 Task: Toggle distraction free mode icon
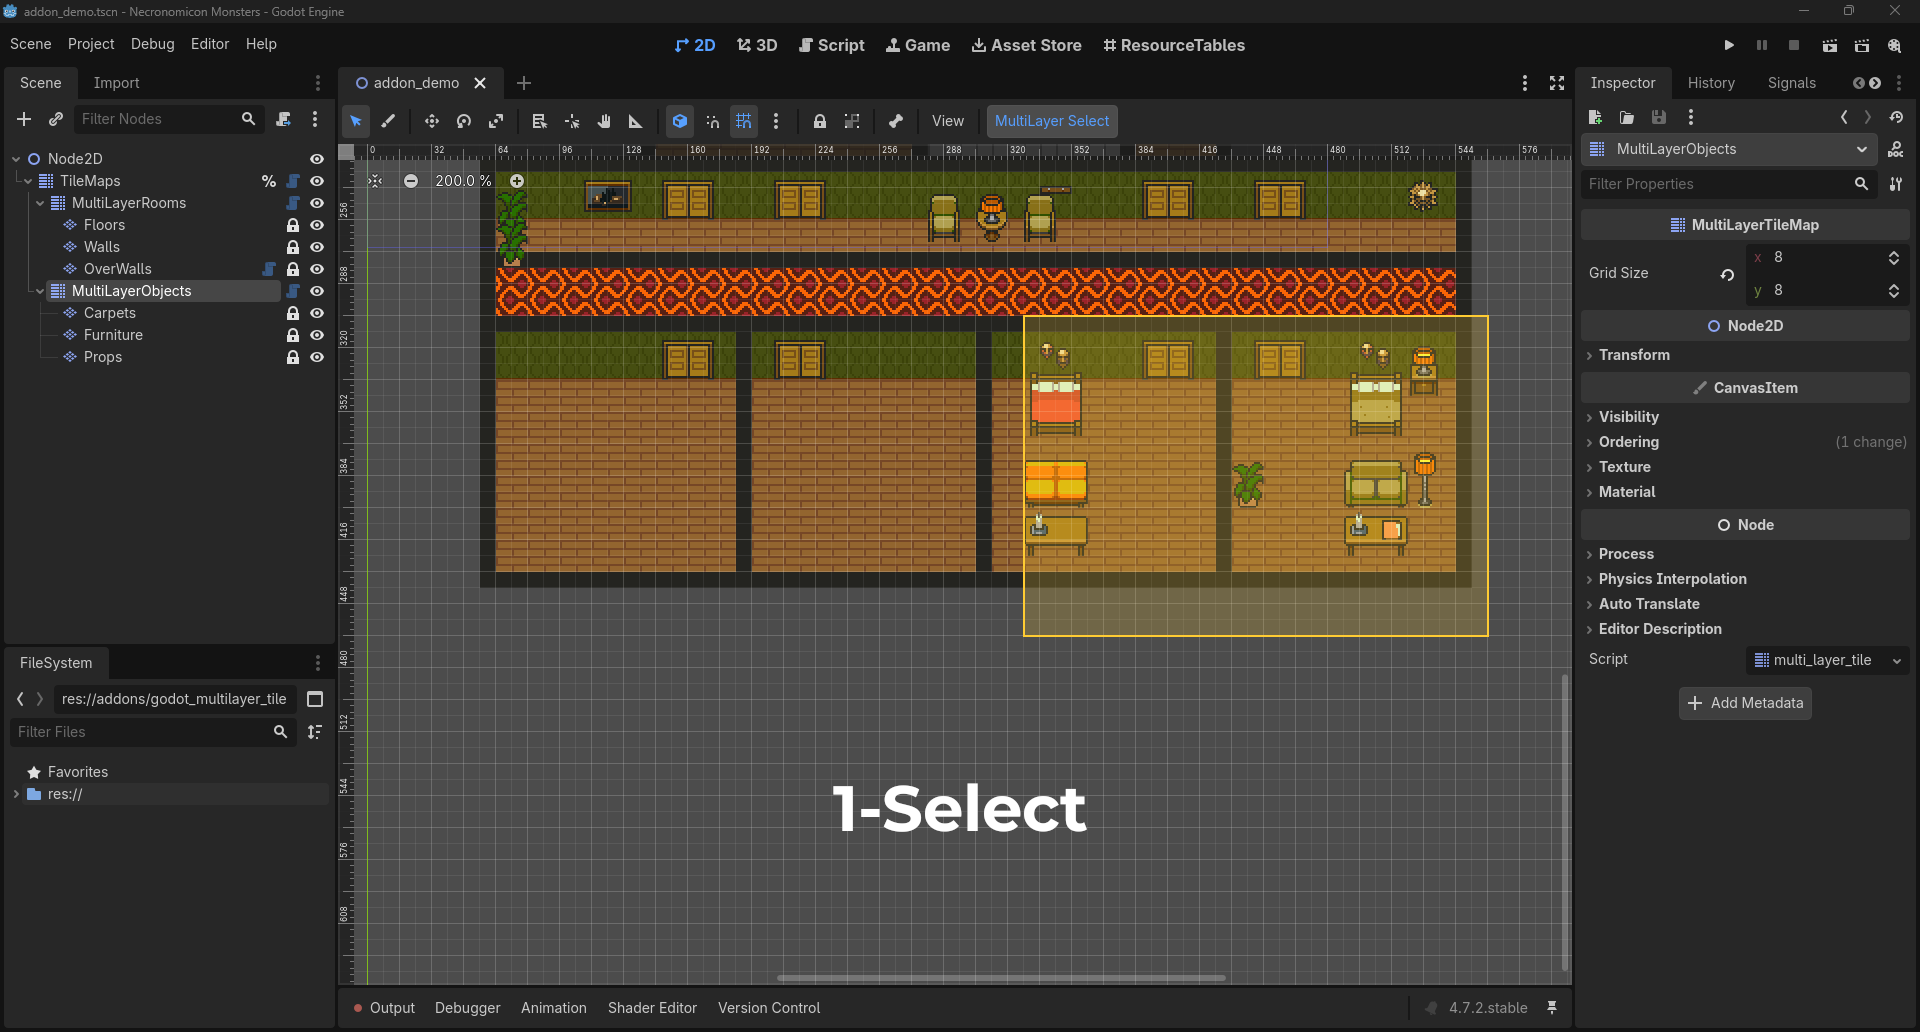pyautogui.click(x=1557, y=83)
